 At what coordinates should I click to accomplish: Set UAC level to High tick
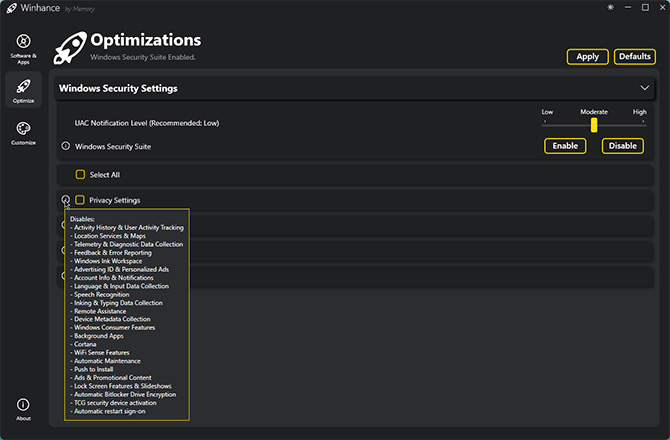[x=643, y=122]
